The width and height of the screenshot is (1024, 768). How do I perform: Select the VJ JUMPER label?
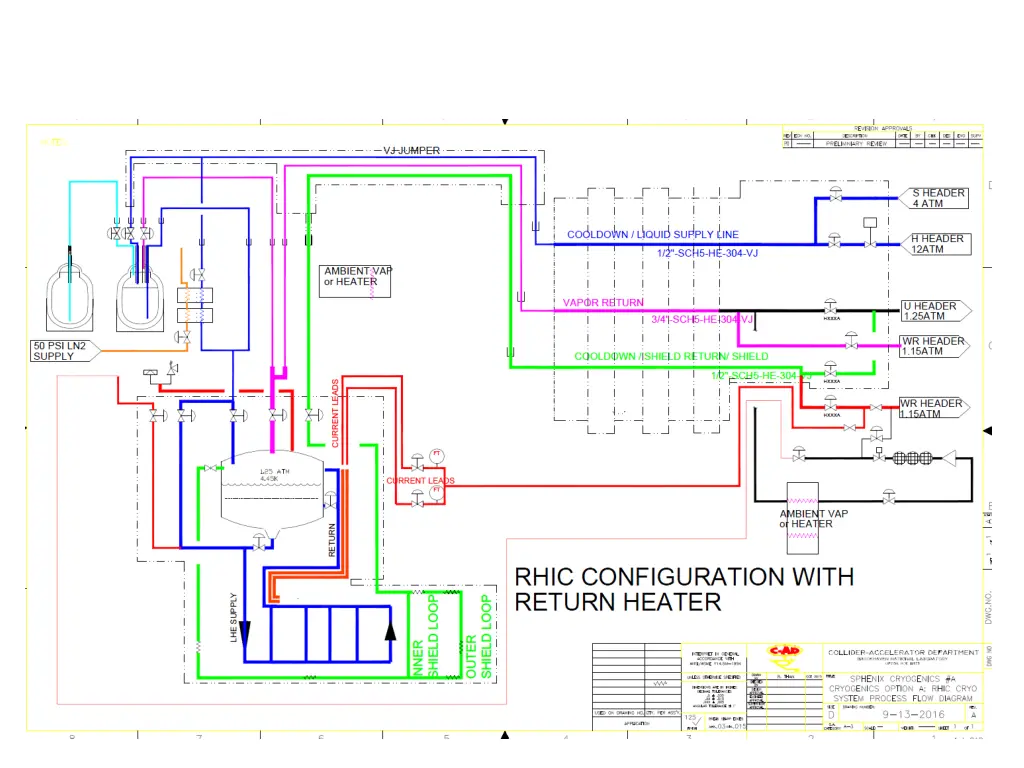point(411,150)
